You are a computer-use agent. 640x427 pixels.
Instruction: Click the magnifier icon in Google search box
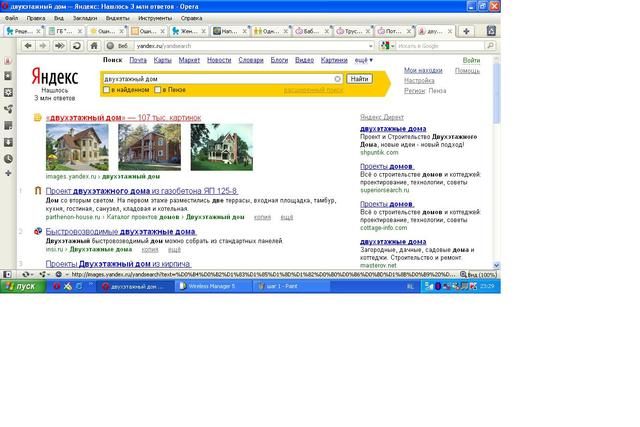pos(490,46)
